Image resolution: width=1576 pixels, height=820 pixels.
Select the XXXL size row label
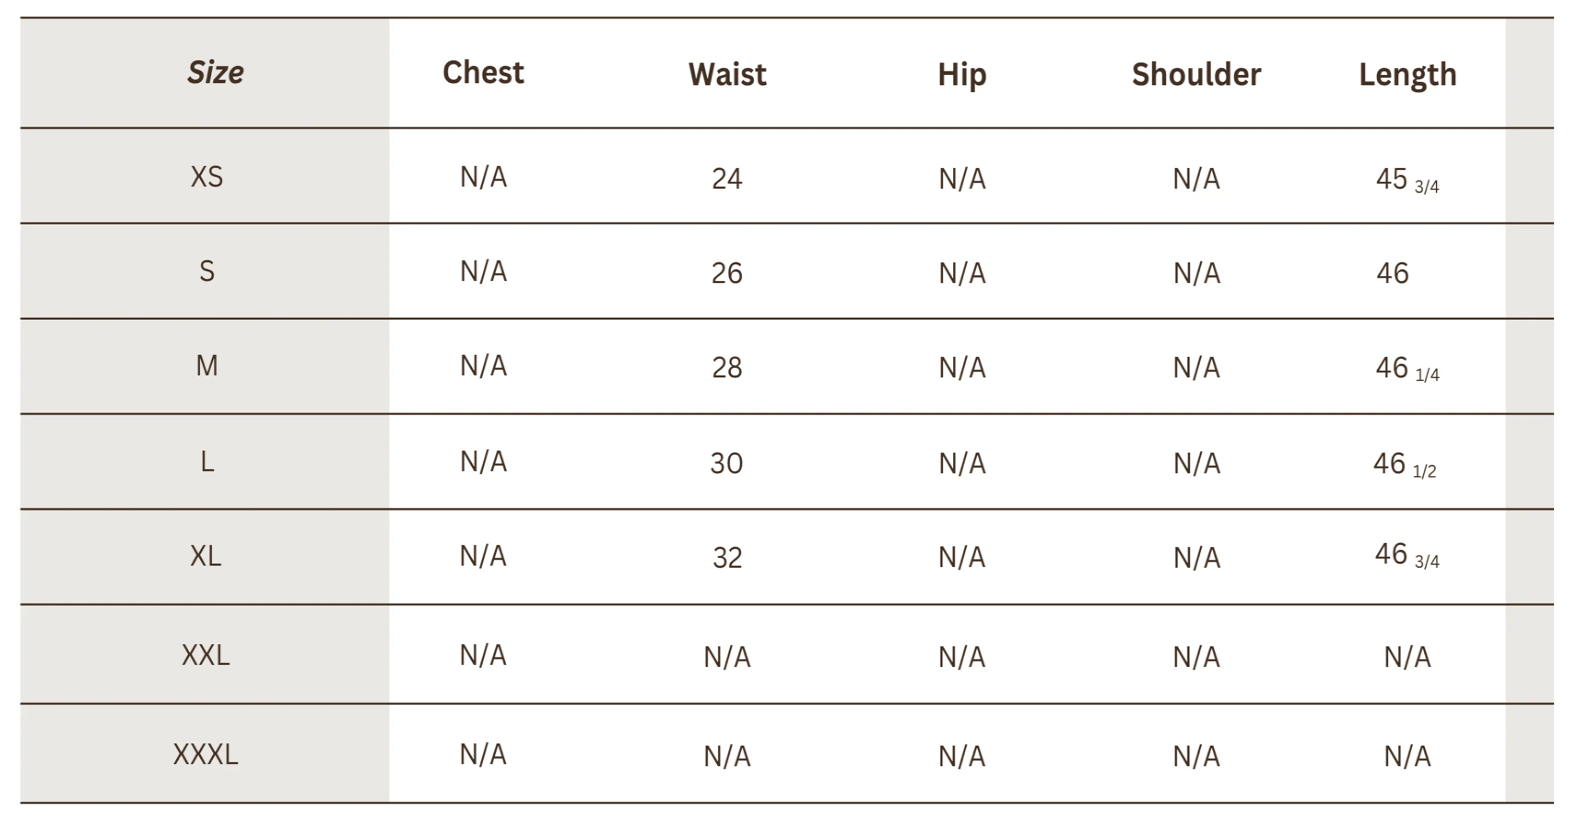206,754
